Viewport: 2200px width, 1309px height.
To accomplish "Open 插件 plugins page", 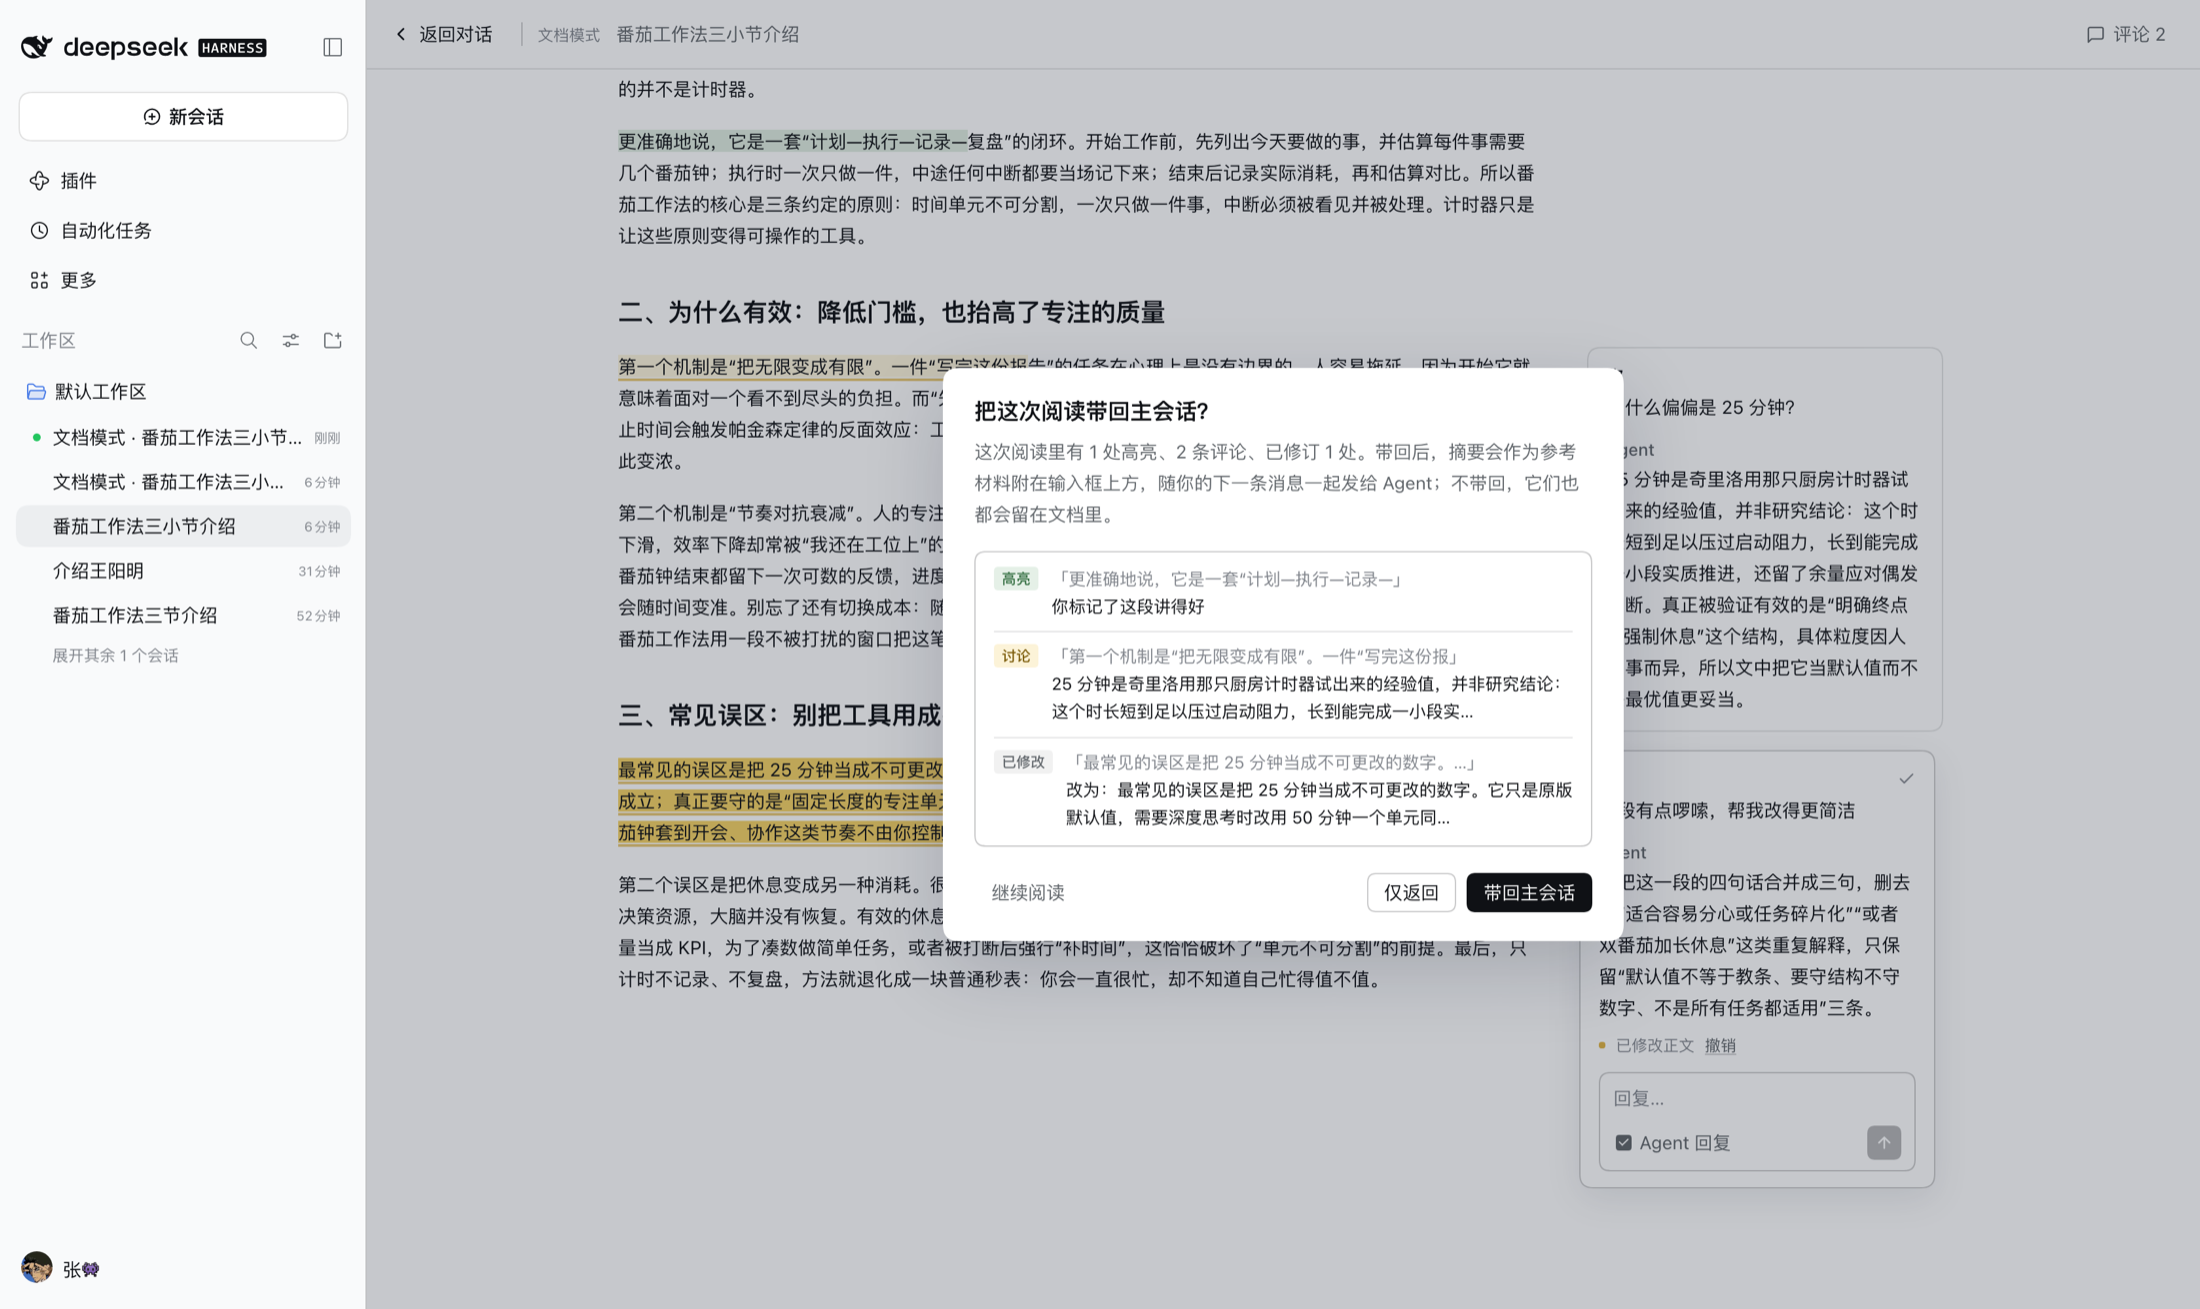I will [x=183, y=181].
